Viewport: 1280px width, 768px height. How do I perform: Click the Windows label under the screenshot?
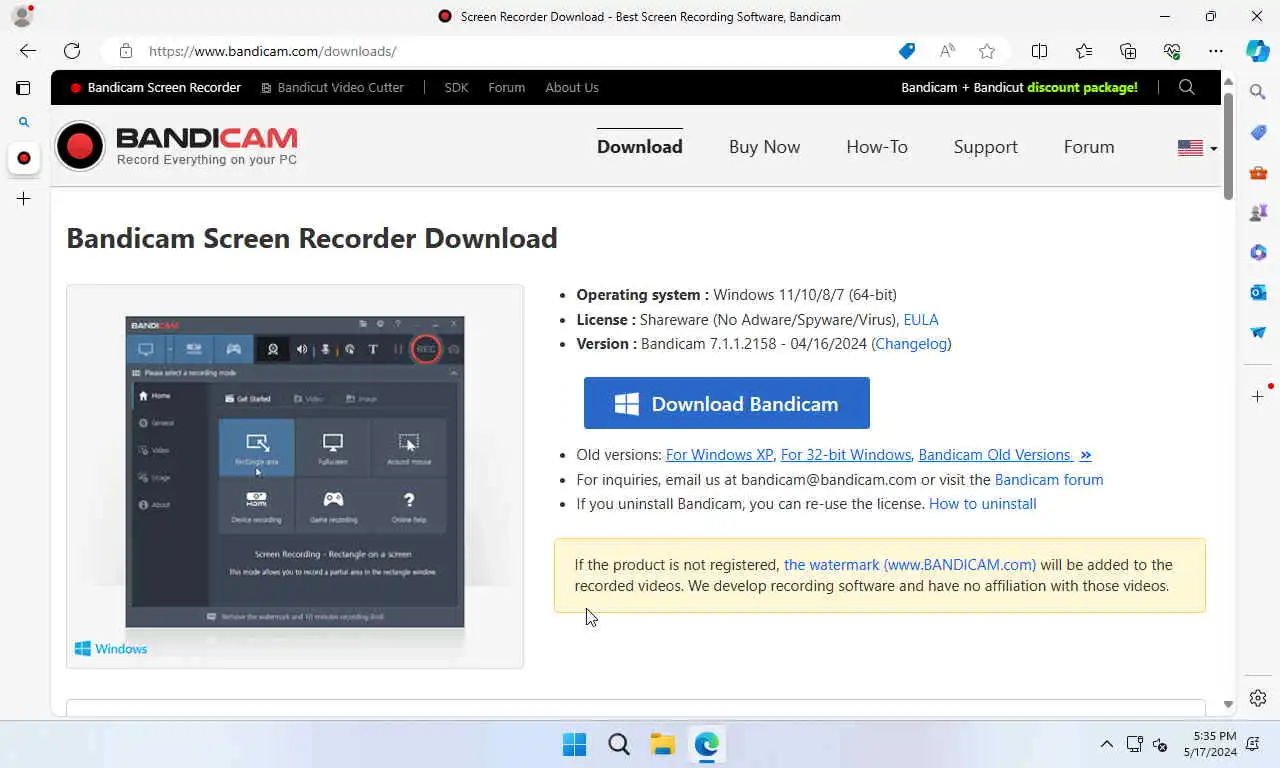coord(111,649)
